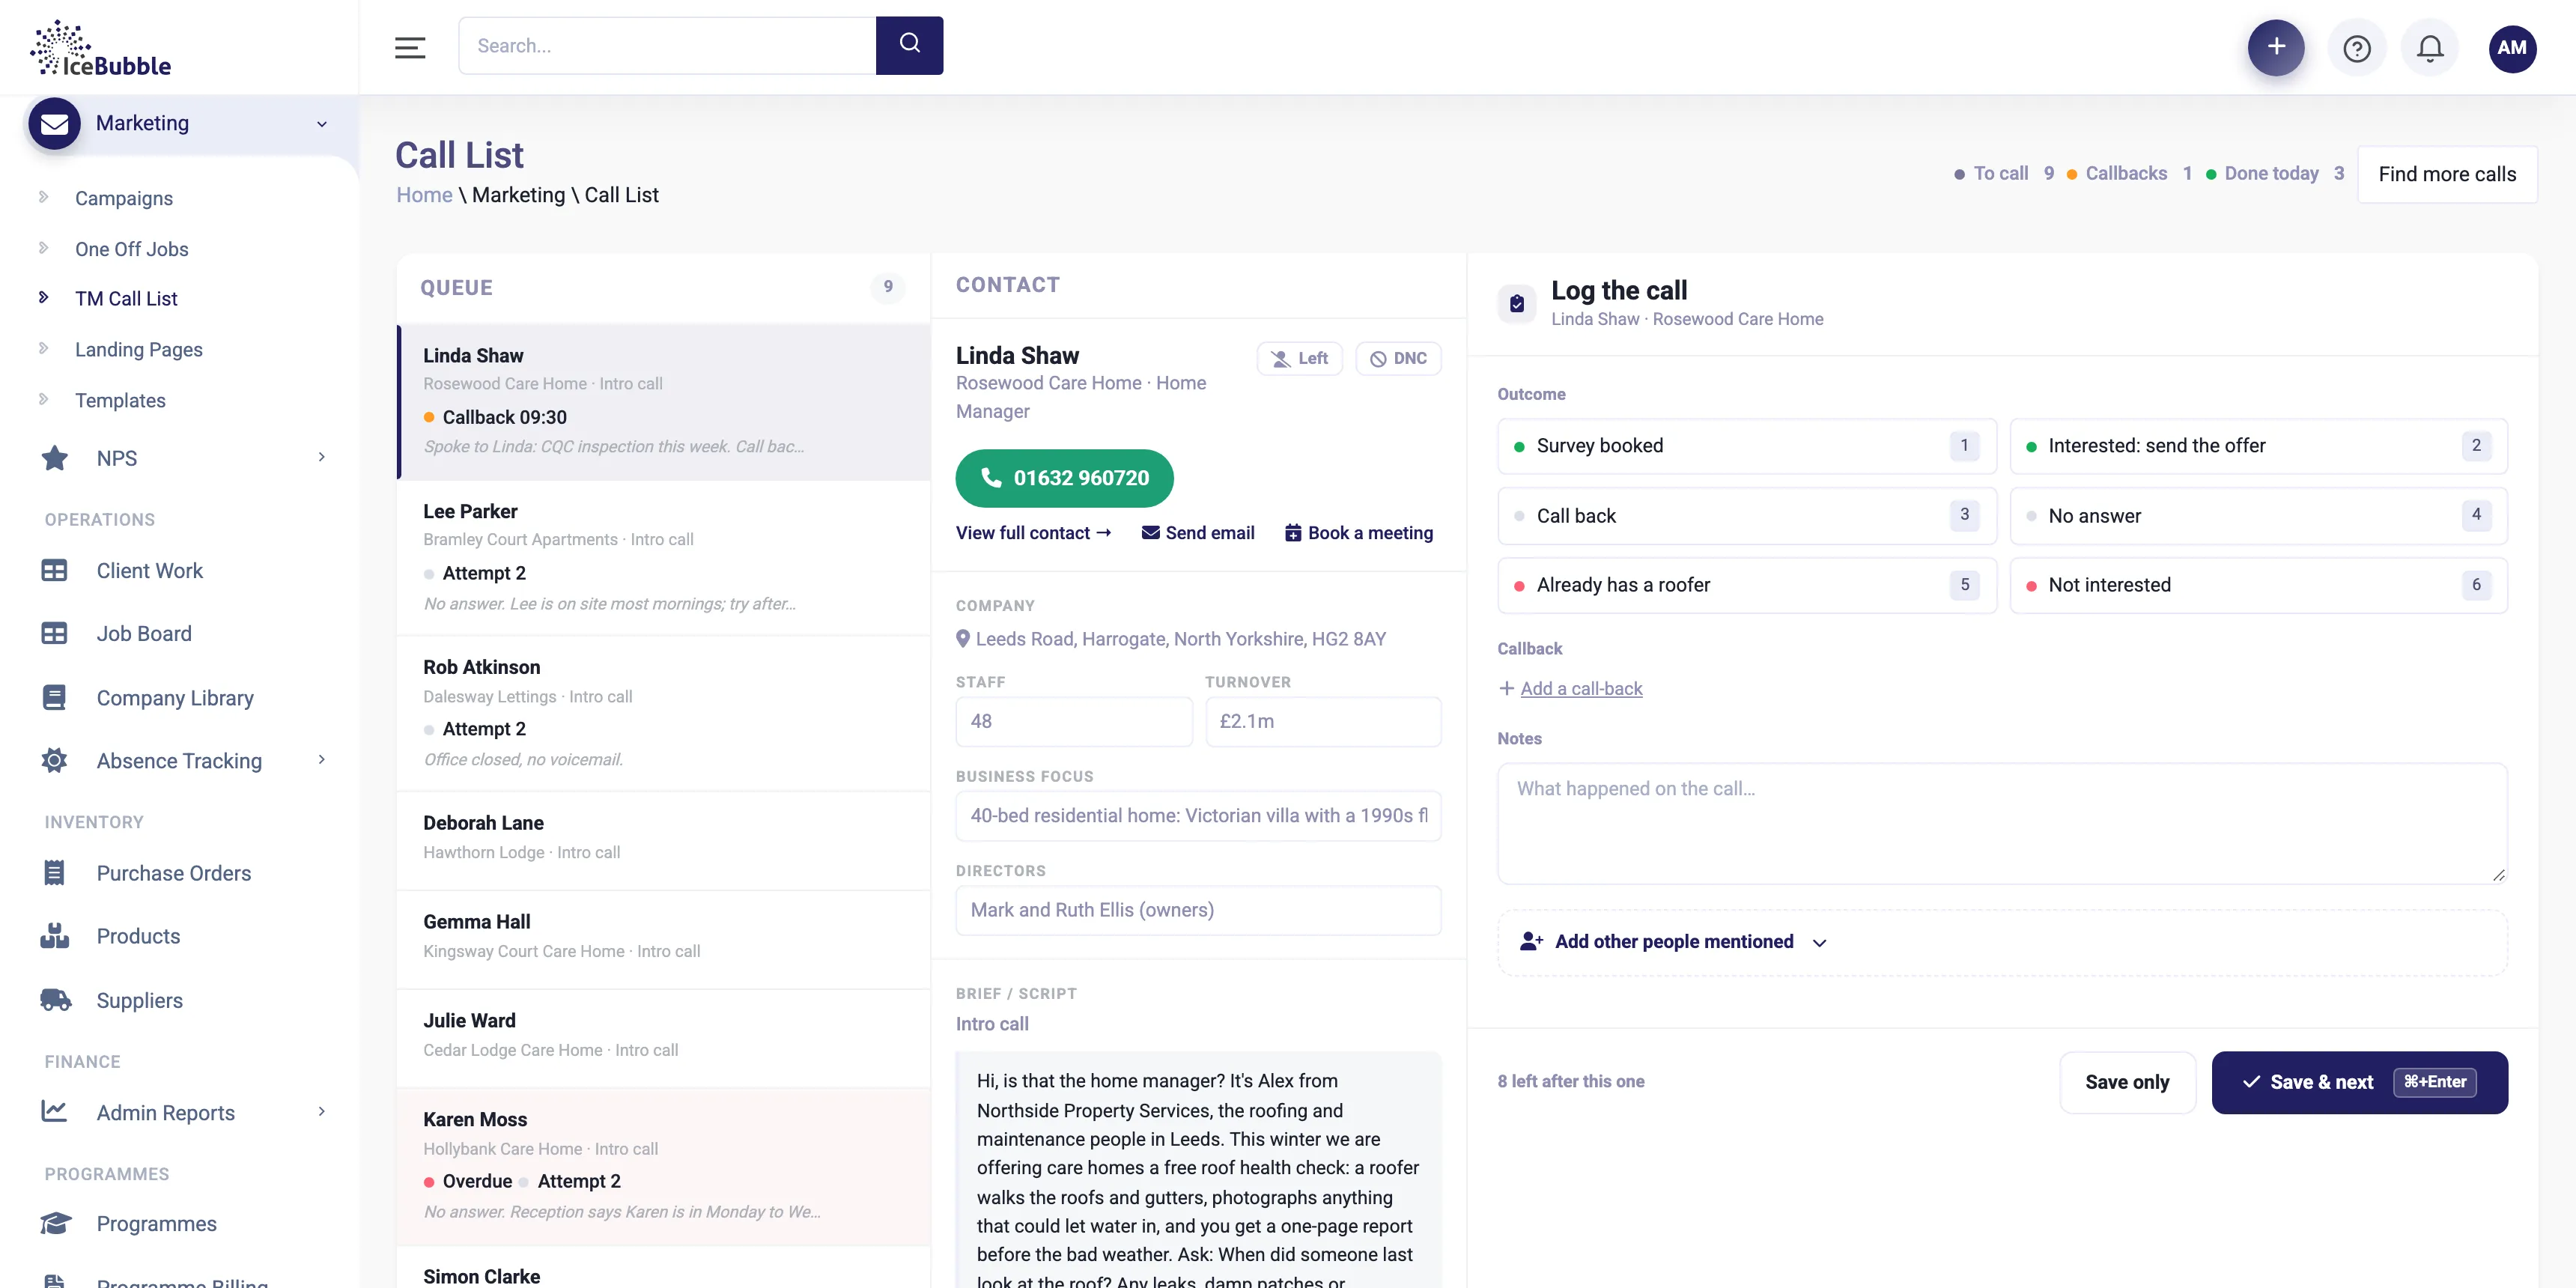Click the plus quick-add button

pyautogui.click(x=2276, y=47)
